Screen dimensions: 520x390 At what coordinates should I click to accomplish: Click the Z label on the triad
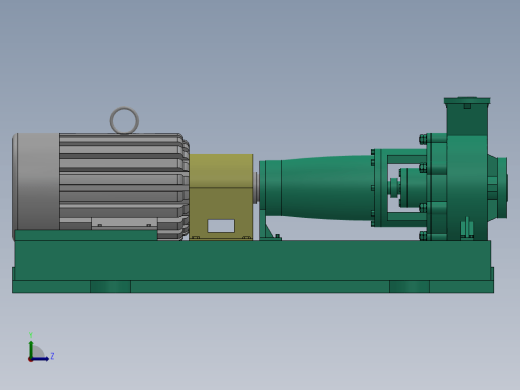click(x=52, y=356)
